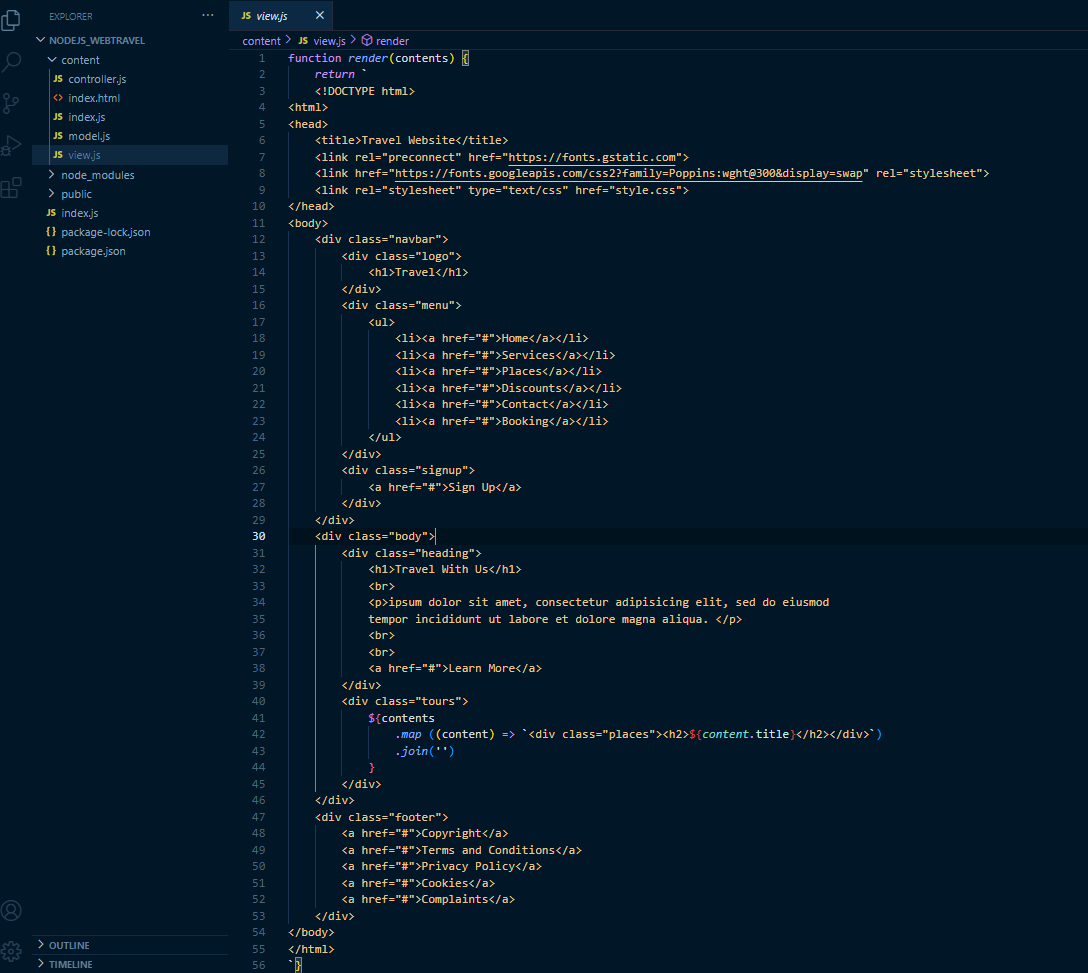Viewport: 1088px width, 973px height.
Task: Click the More Actions ellipsis in Explorer
Action: click(206, 15)
